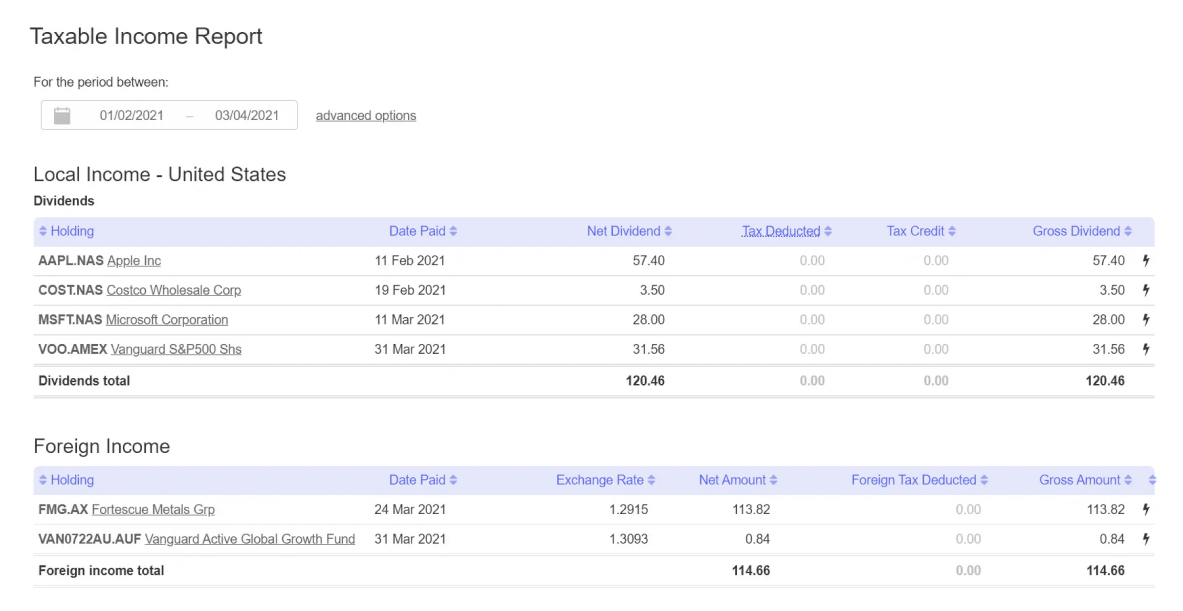Click Apple net dividend 57.40
Screen dimensions: 1183x611
point(648,260)
